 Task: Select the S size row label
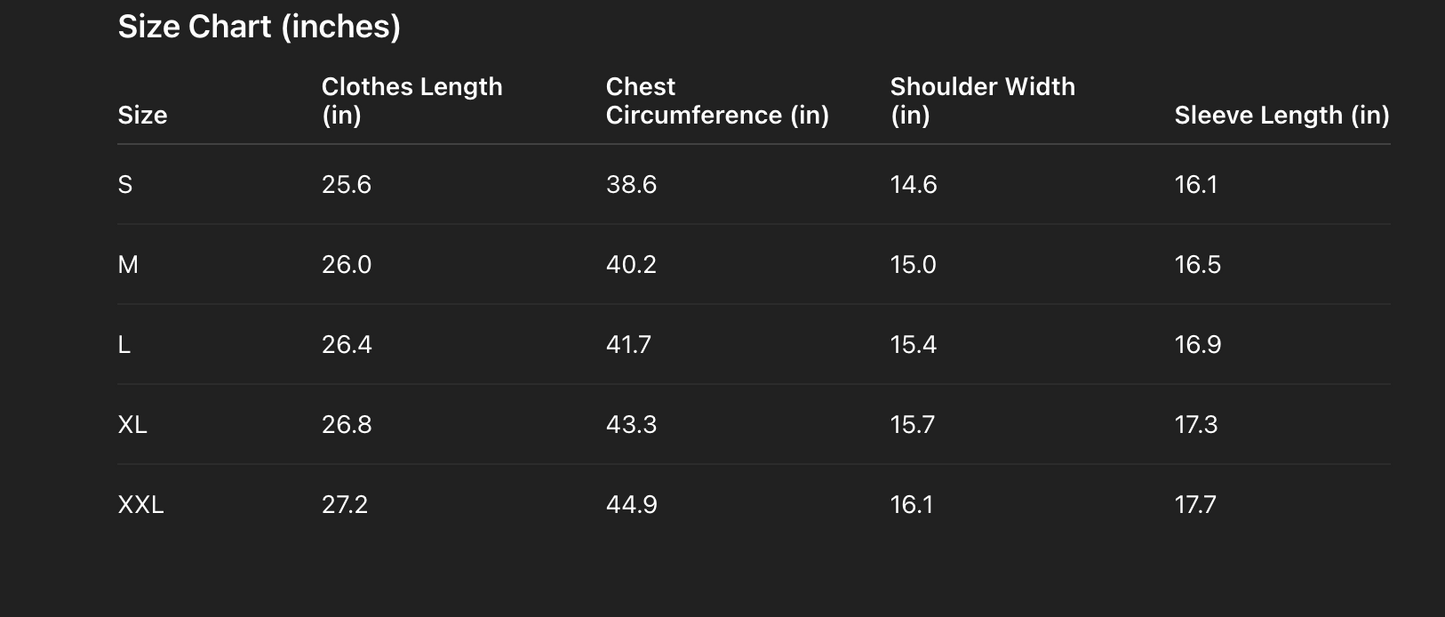tap(125, 185)
